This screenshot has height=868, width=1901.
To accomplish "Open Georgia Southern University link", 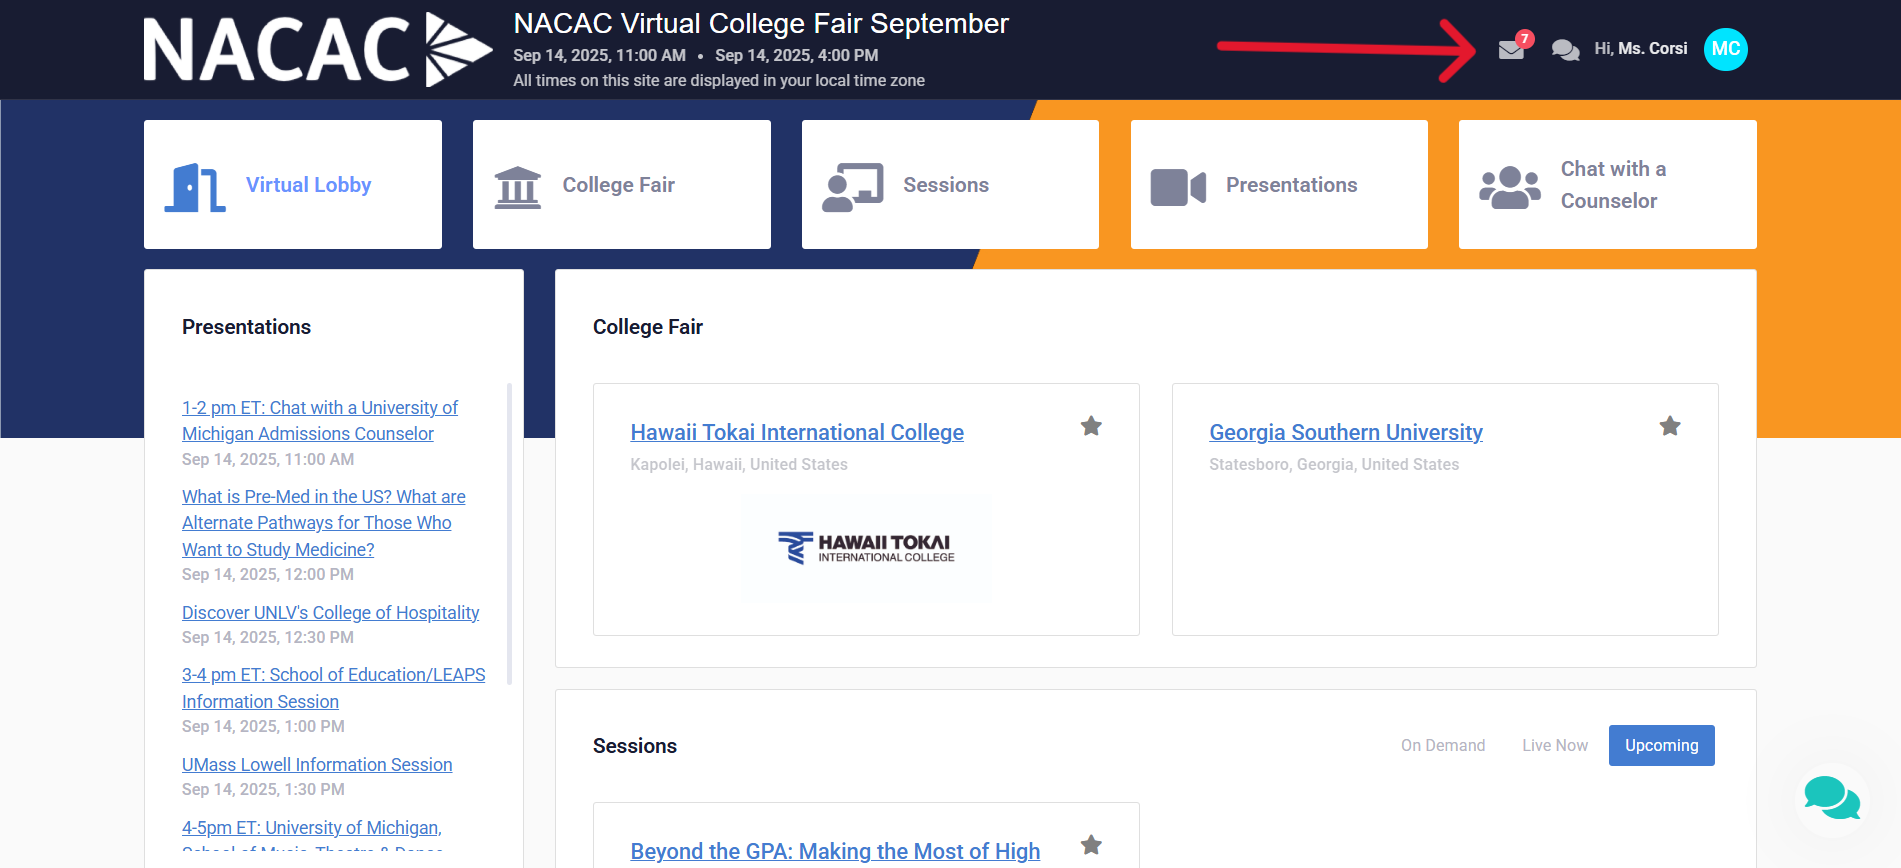I will click(x=1346, y=432).
